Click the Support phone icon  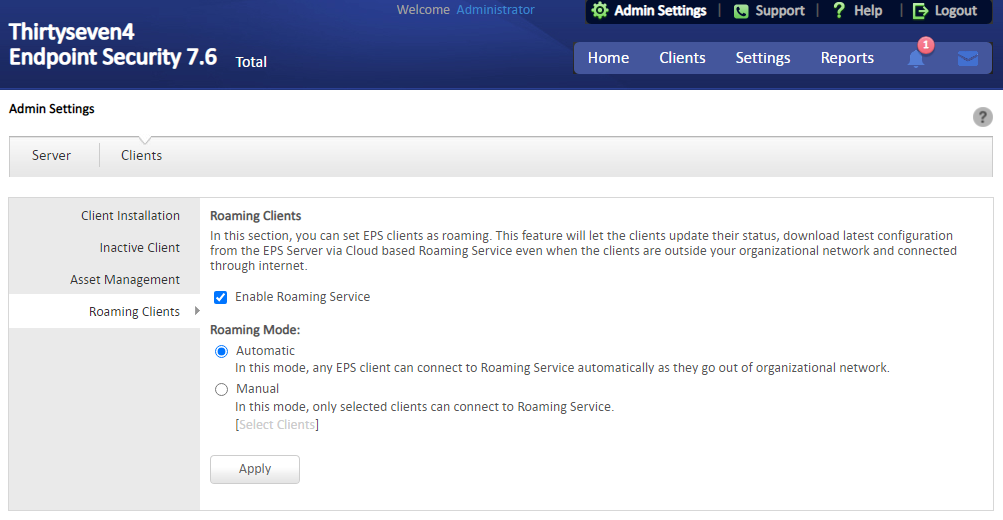(741, 11)
